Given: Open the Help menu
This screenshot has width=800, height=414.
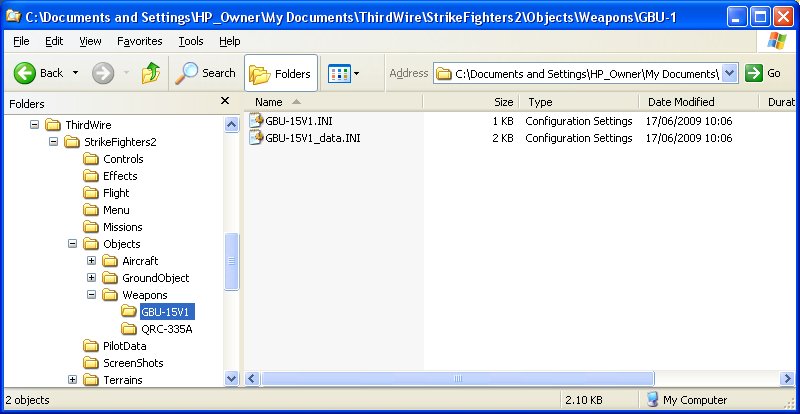Looking at the screenshot, I should [230, 41].
